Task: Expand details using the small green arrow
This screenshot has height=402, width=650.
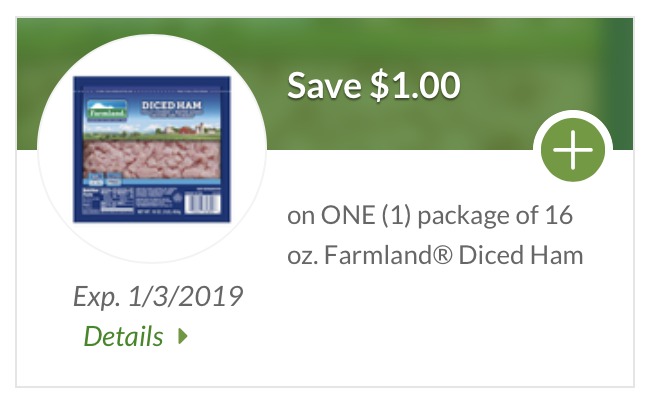Action: 183,337
